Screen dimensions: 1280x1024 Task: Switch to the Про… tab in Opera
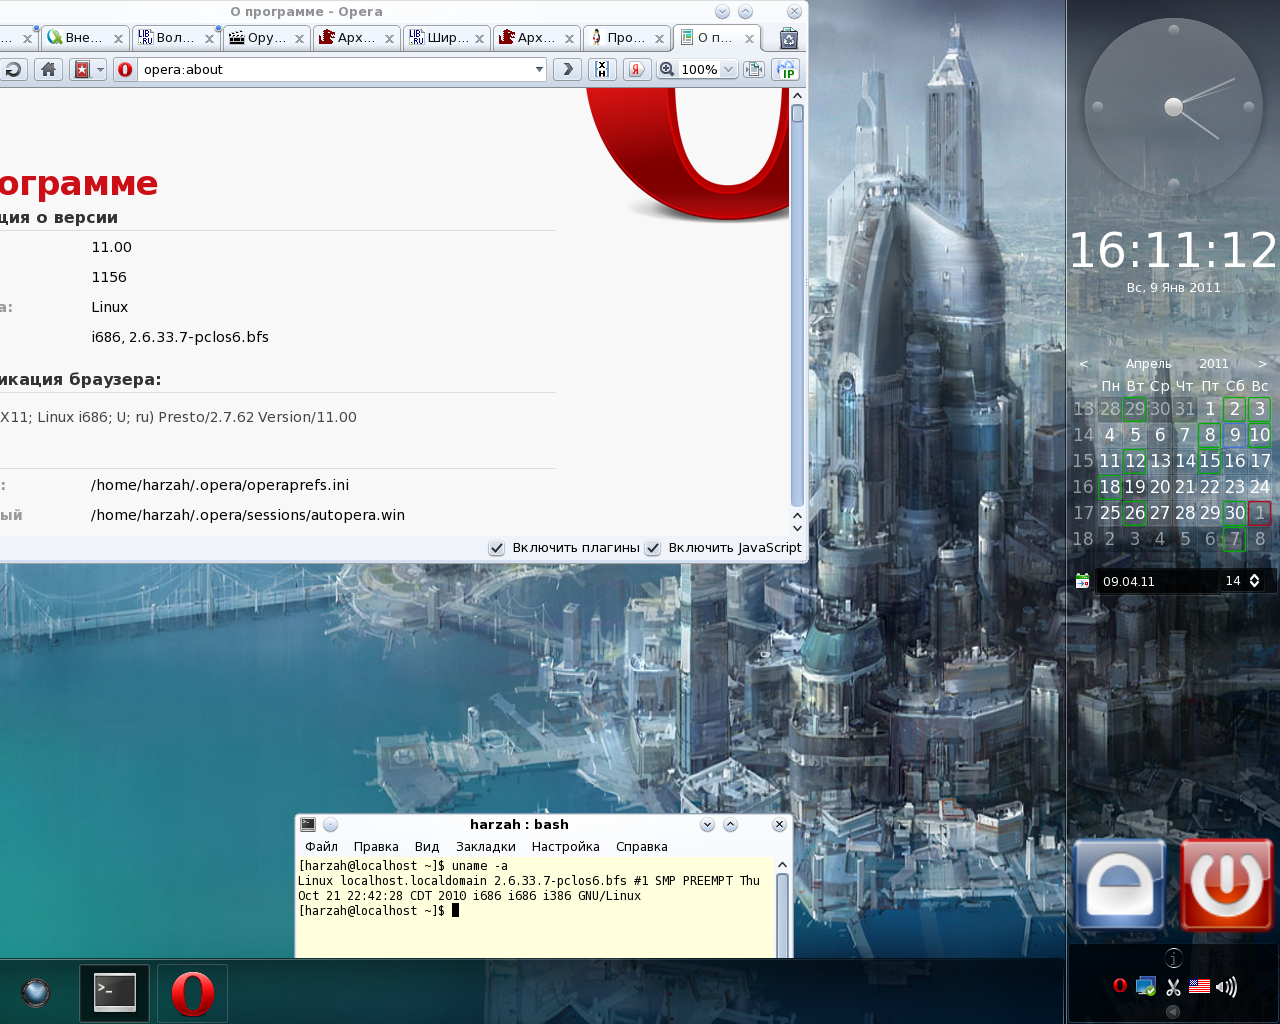[x=625, y=38]
